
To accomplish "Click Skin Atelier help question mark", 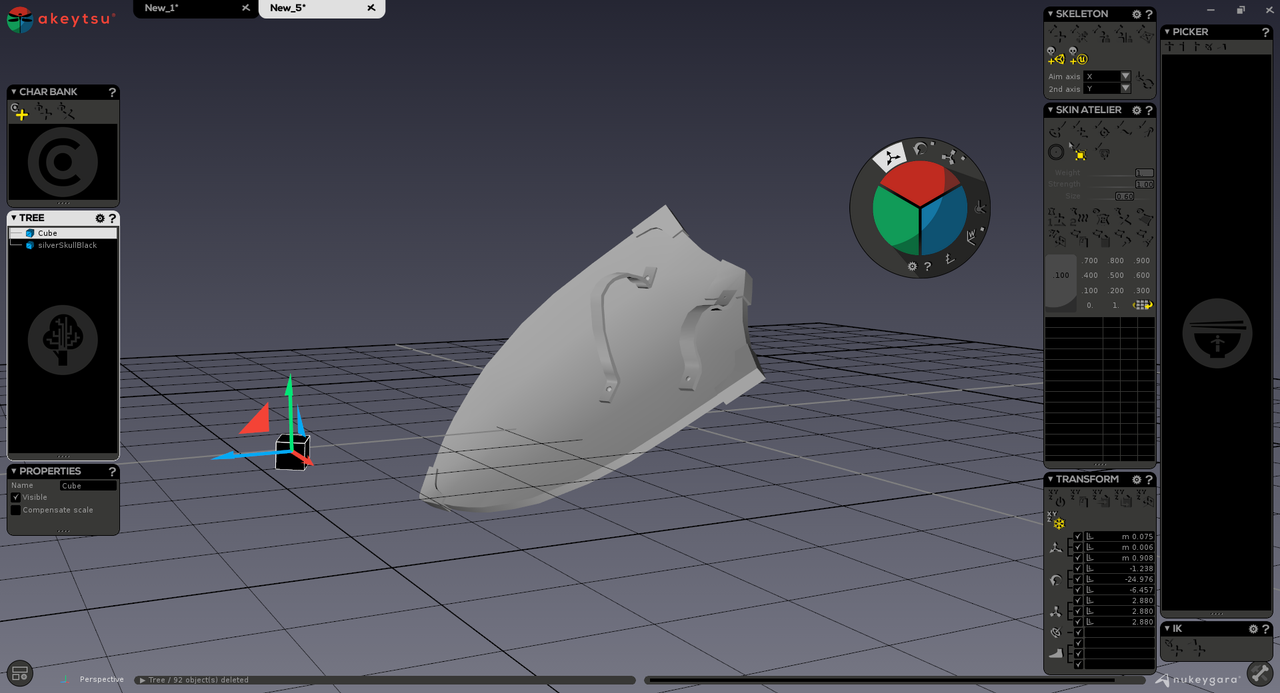I will pos(1149,110).
